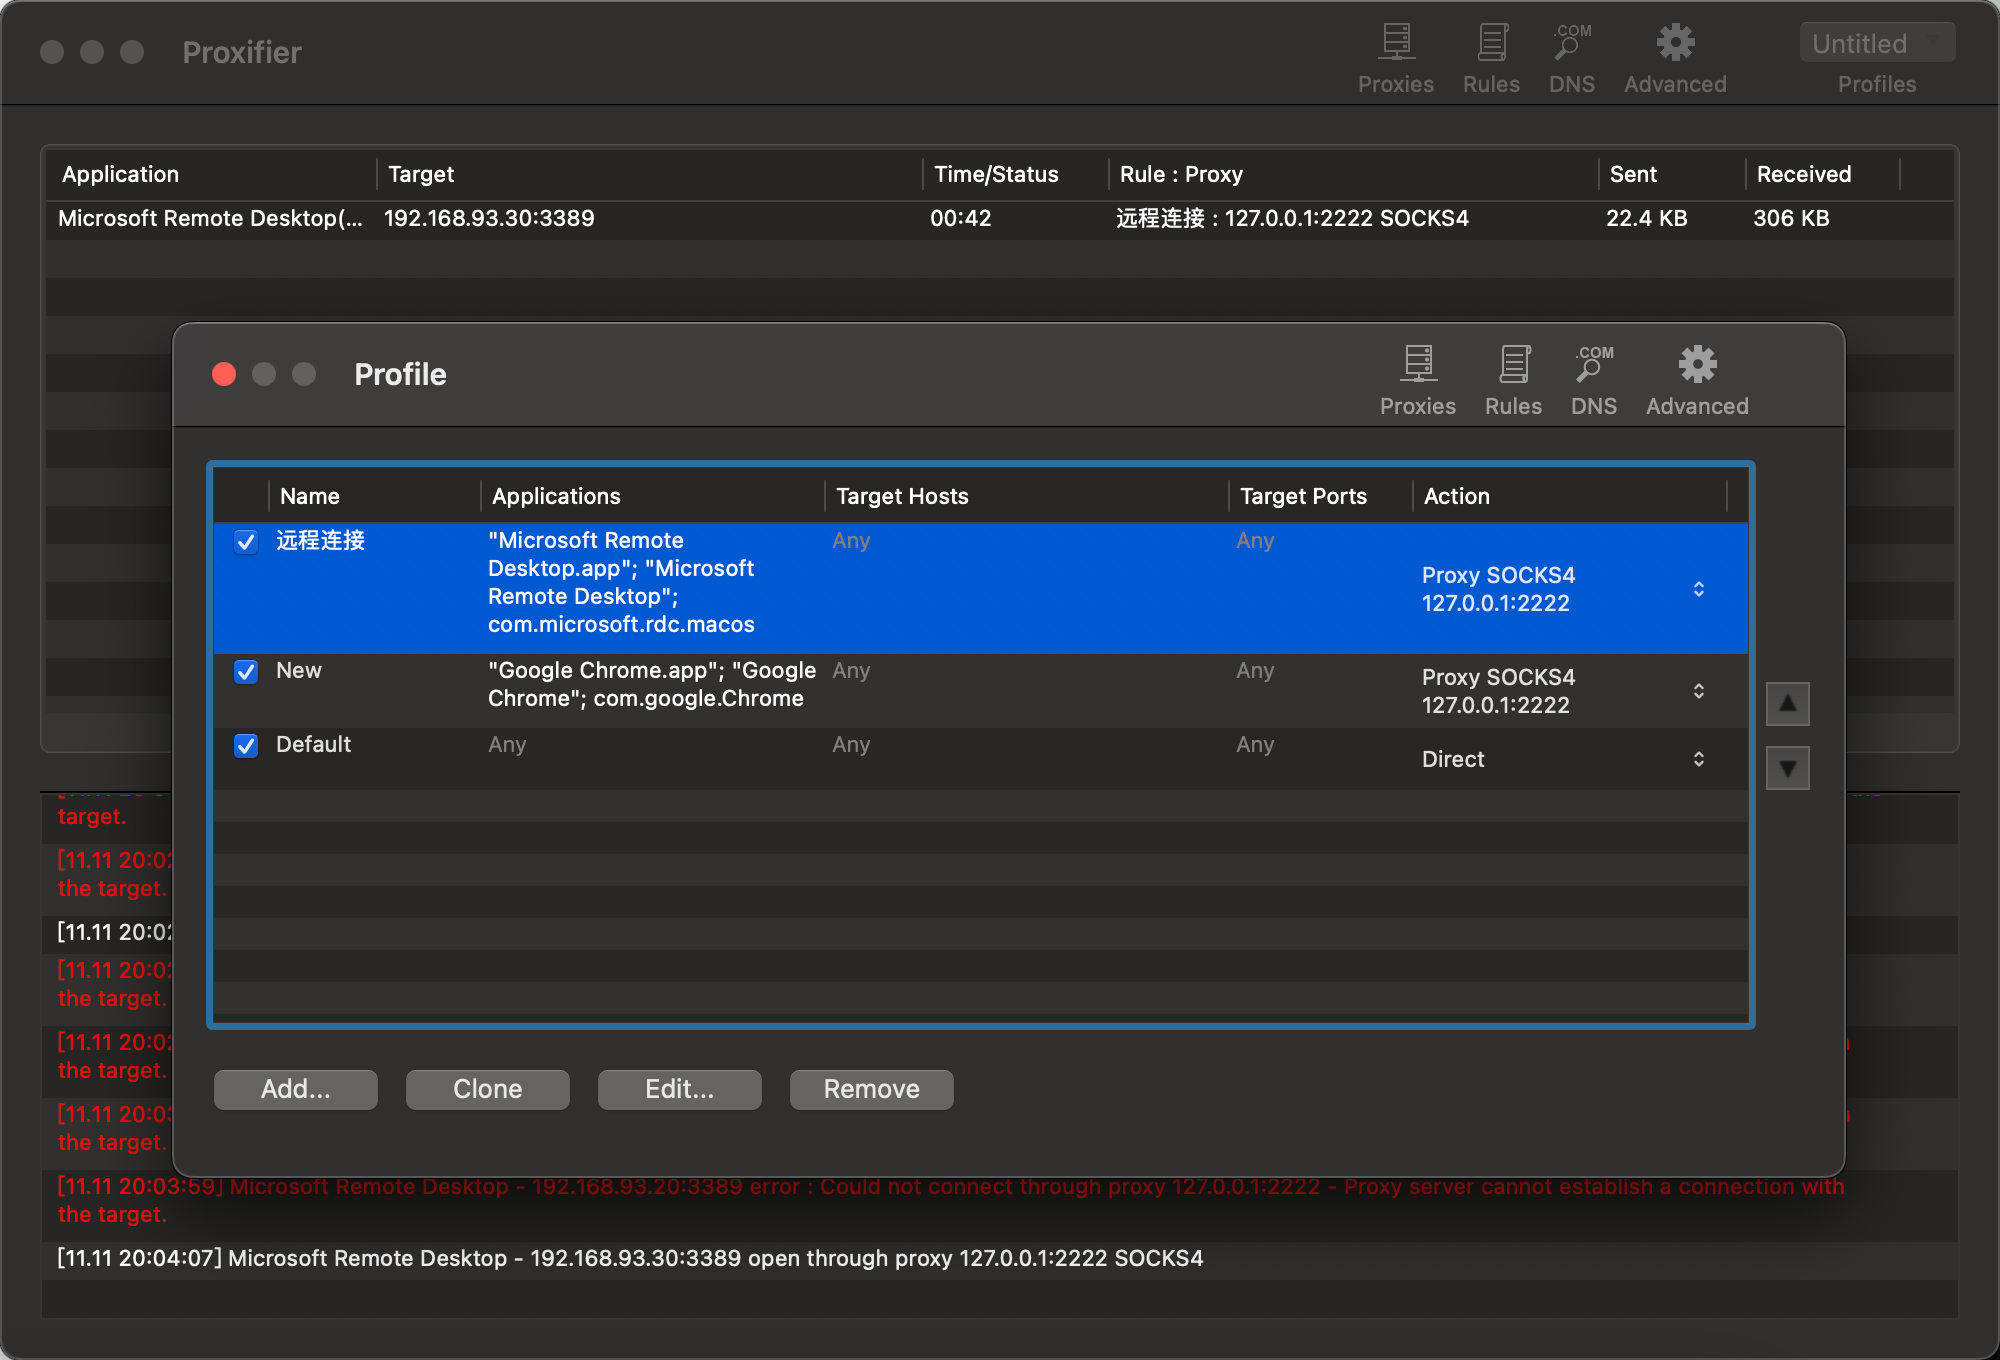Click the 22.4 KB sent value
2000x1360 pixels.
(1646, 218)
